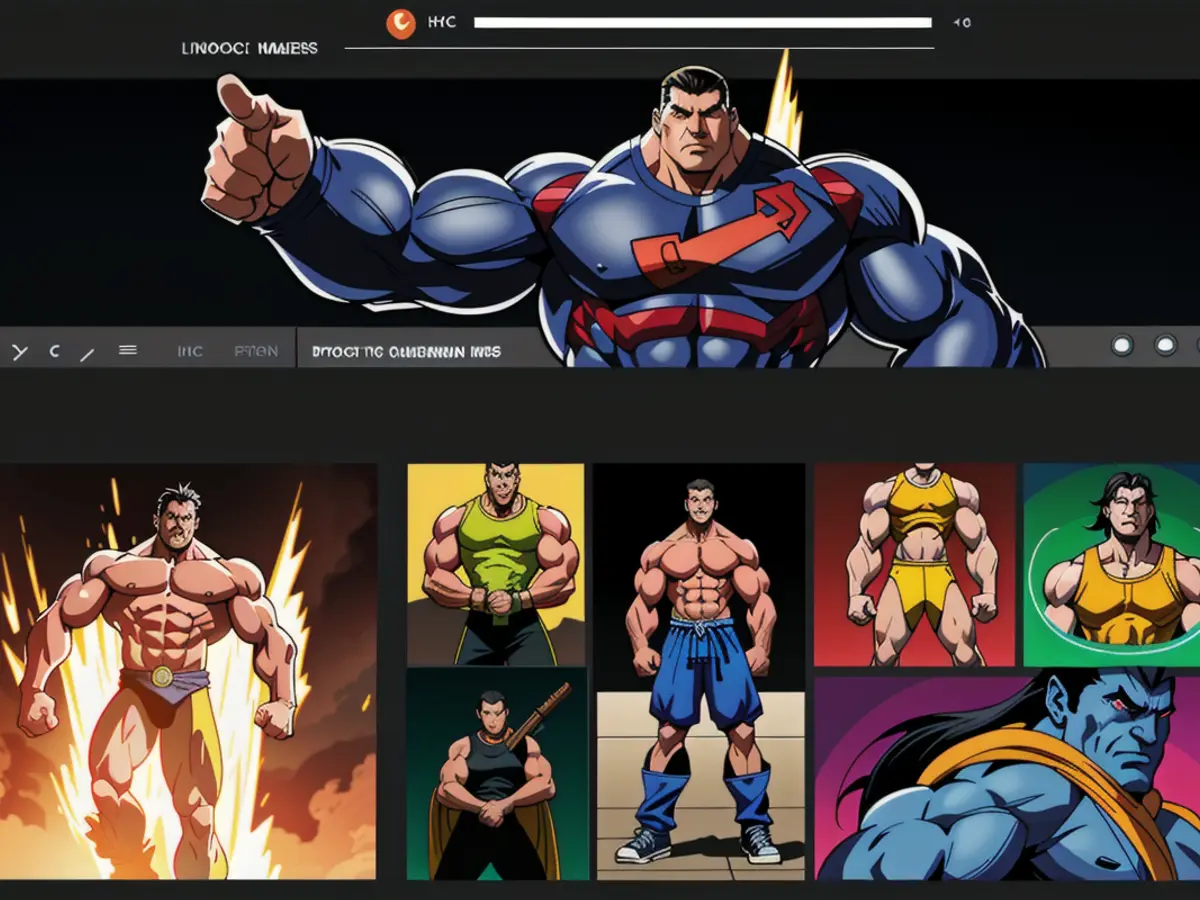
Task: Open the blue pants shirtless fighter thumbnail
Action: (x=699, y=671)
